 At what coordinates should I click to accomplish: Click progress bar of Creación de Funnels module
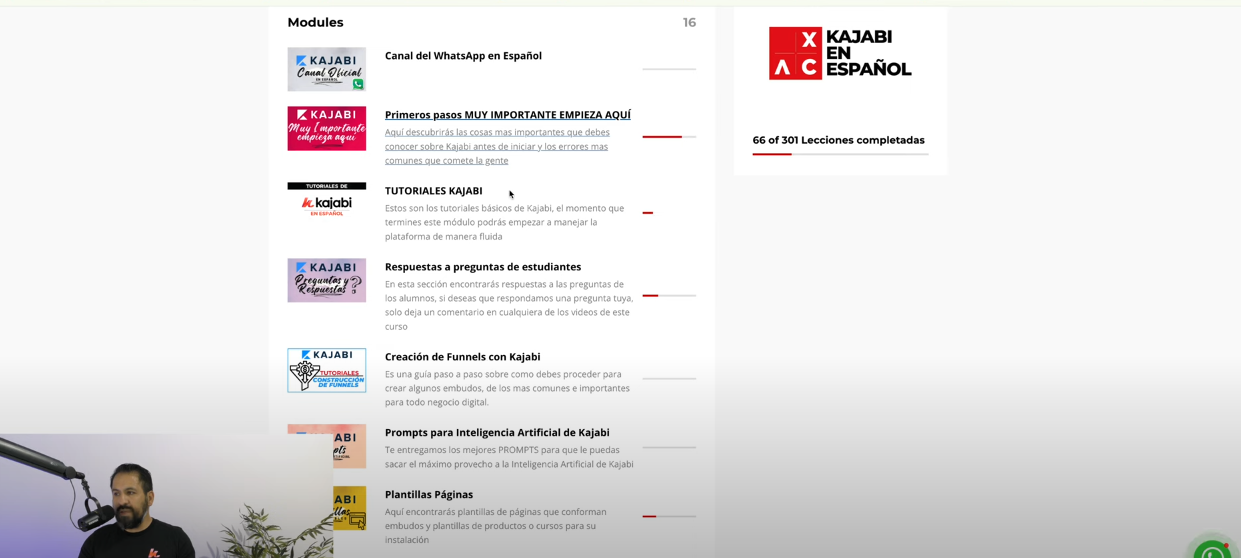[x=669, y=378]
